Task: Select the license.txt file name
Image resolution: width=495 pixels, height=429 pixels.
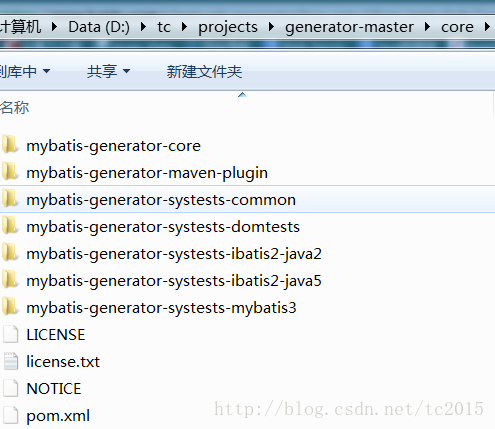Action: click(63, 362)
